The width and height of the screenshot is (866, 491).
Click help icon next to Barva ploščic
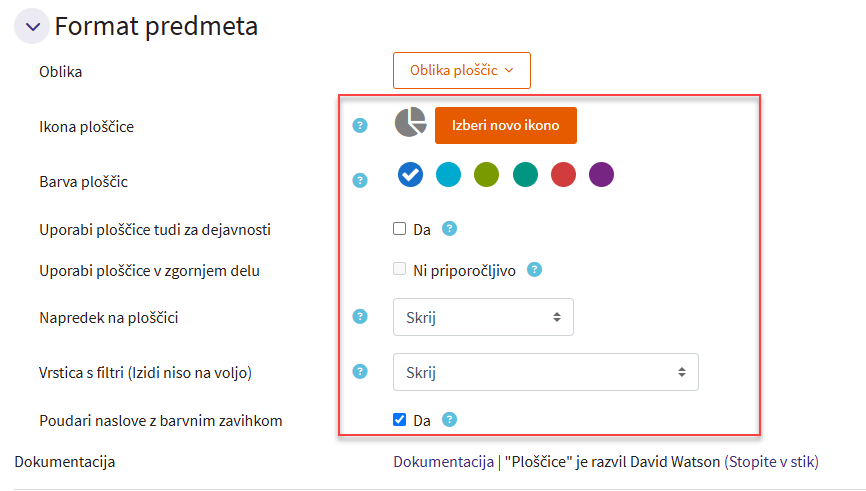[x=361, y=180]
